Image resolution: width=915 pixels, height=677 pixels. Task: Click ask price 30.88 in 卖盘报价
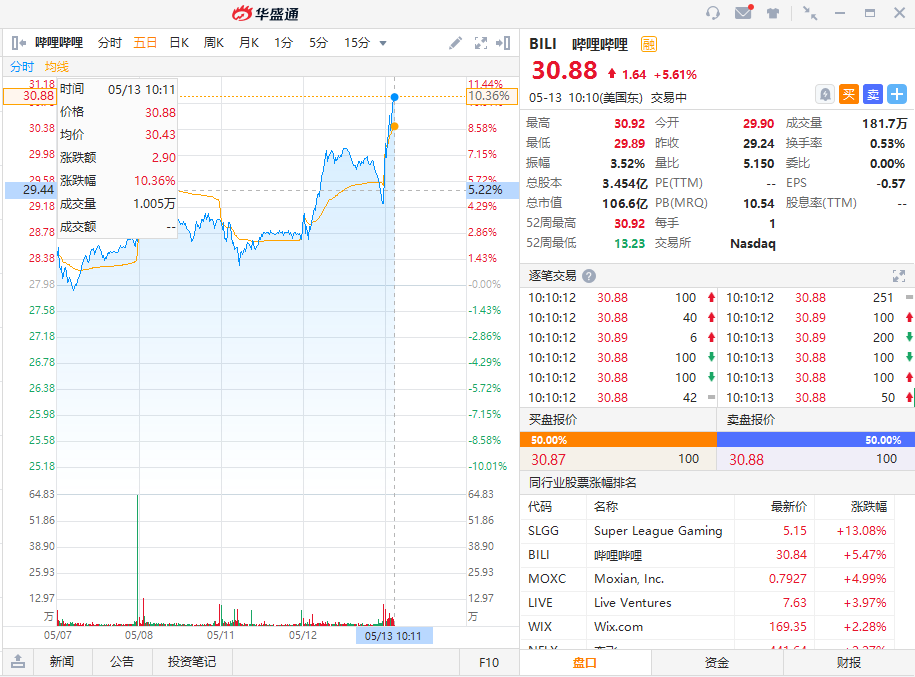[746, 459]
